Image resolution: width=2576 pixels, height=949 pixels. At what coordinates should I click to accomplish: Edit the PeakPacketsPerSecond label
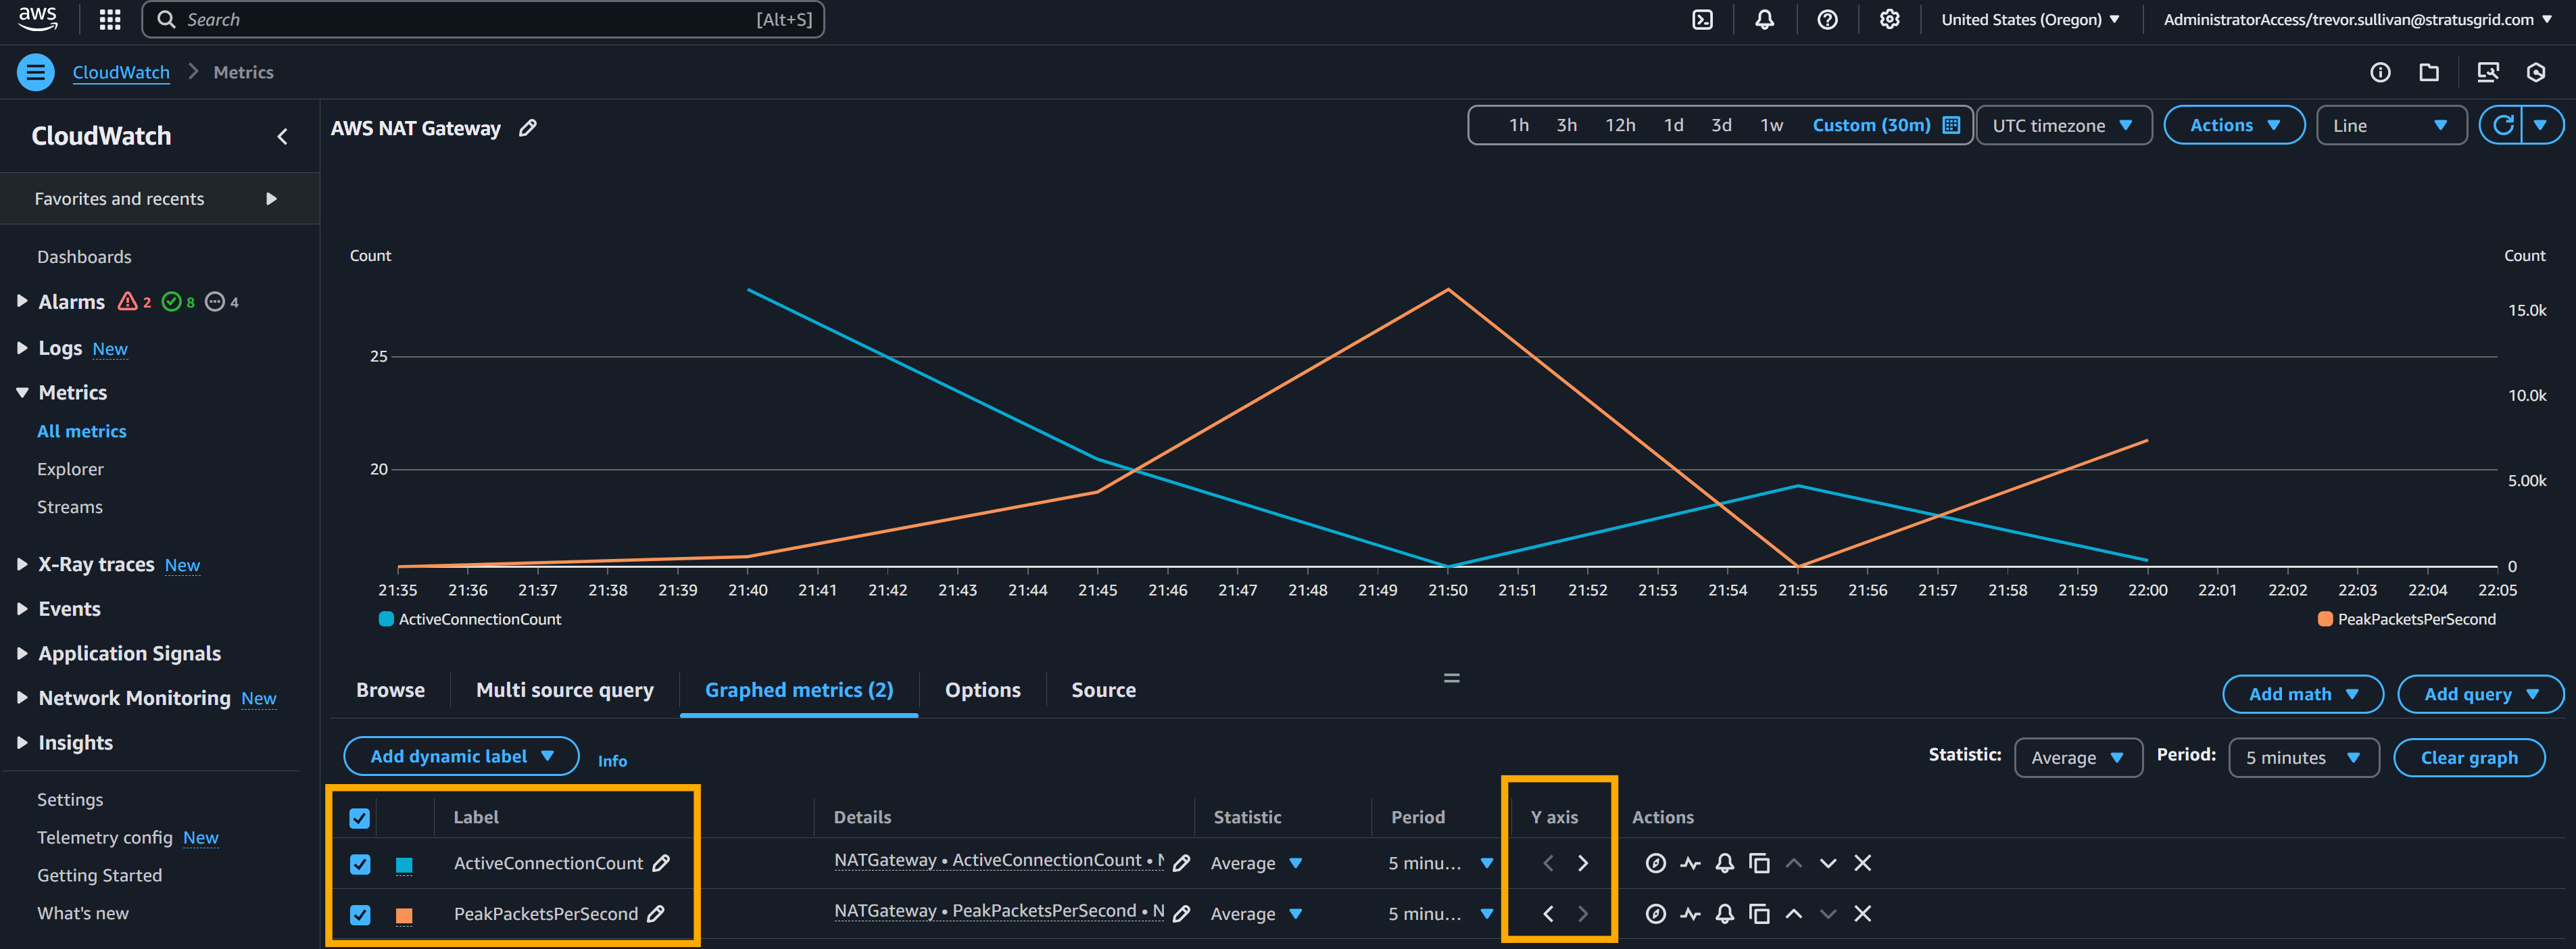click(x=656, y=913)
